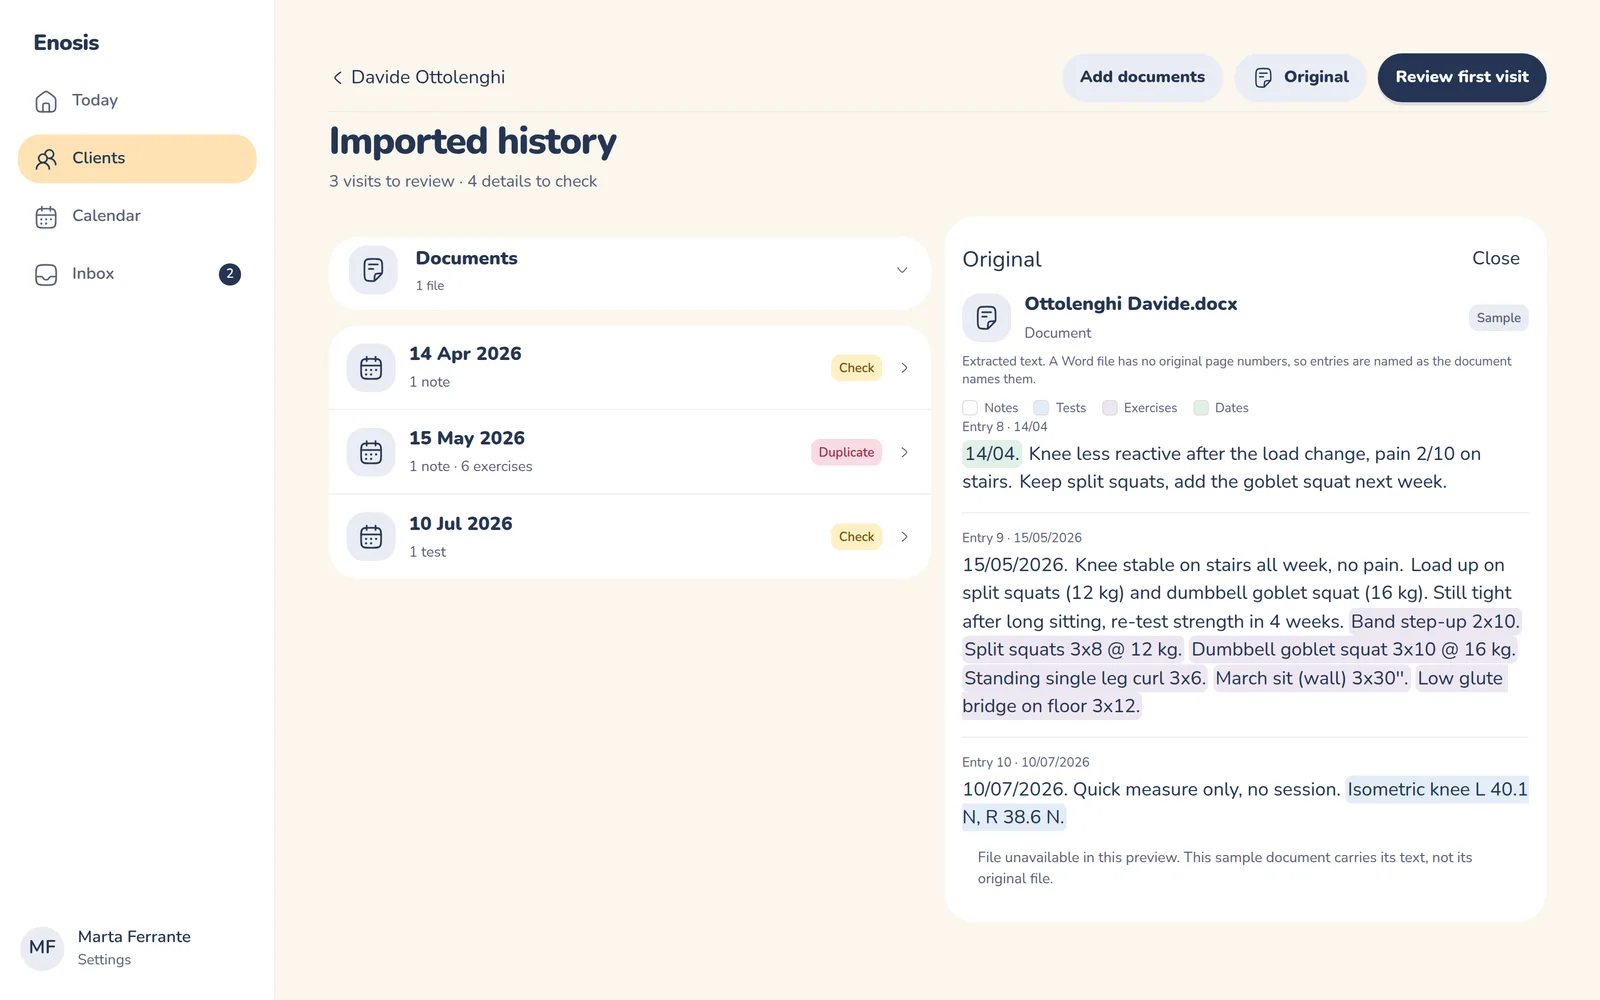Click the calendar icon for 14 Apr 2026
Screen dimensions: 1600x1000
tap(371, 368)
